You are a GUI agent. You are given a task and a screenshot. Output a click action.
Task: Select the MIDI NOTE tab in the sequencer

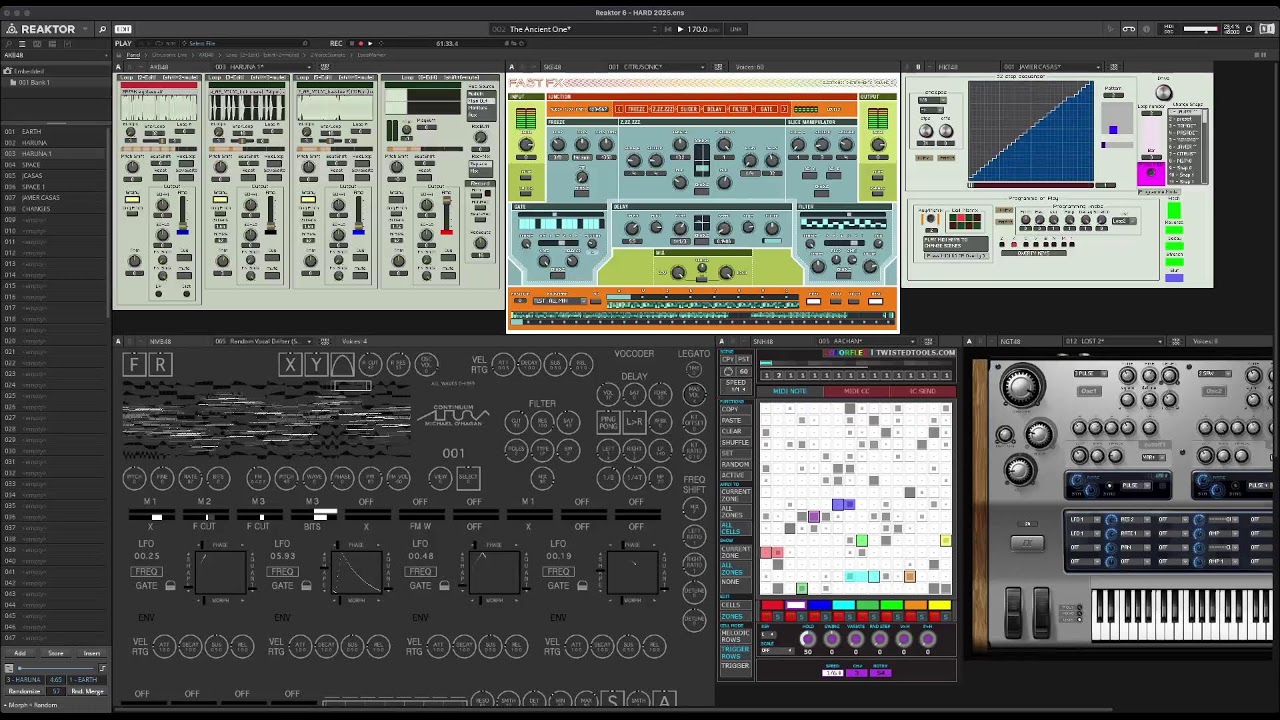790,391
